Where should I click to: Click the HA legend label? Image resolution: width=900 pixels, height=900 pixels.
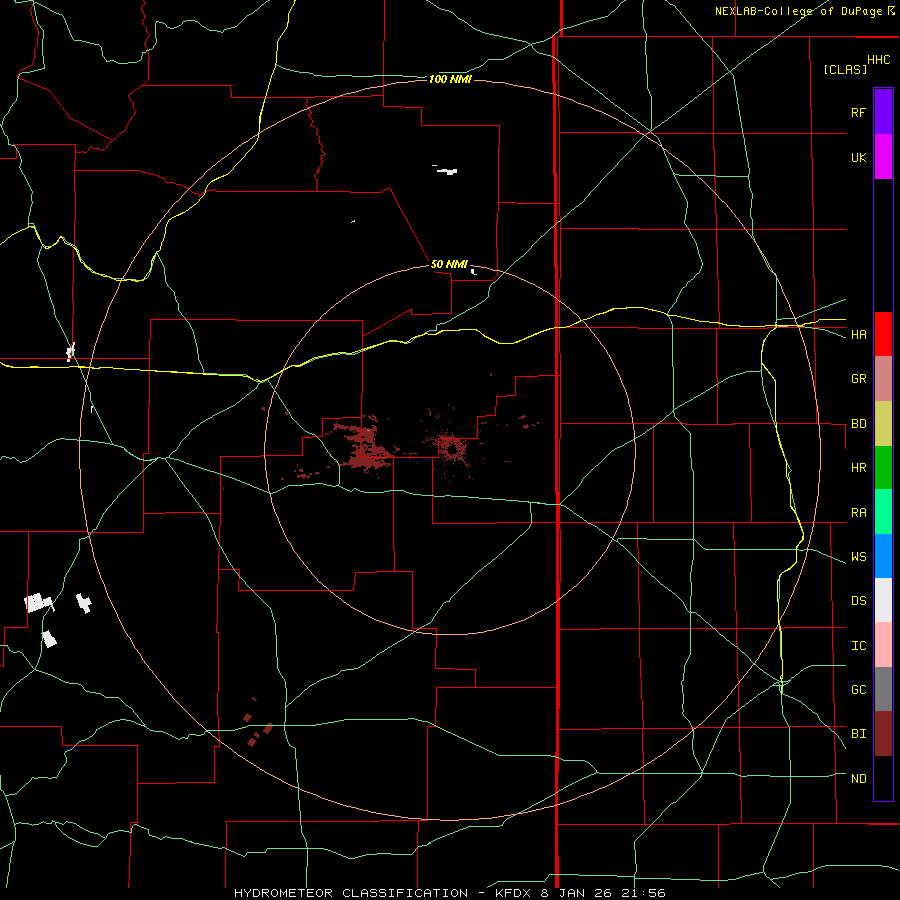pos(858,335)
